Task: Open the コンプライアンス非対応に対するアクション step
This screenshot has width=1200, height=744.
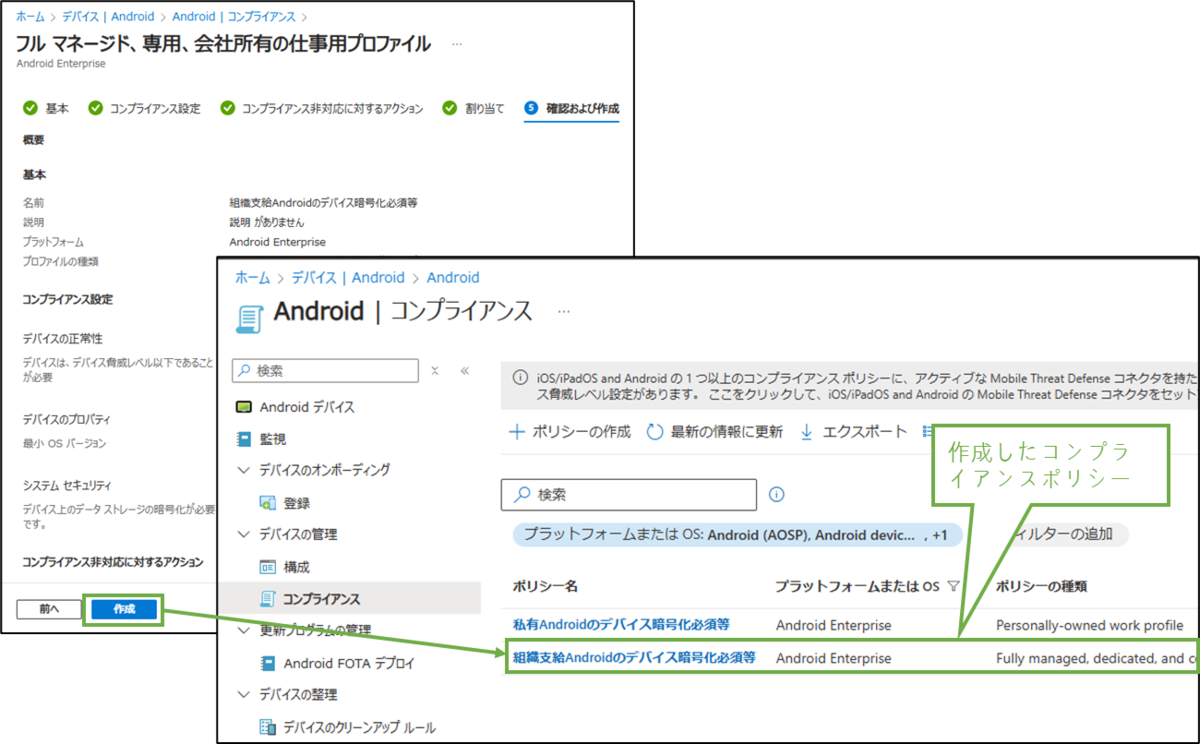Action: click(322, 108)
